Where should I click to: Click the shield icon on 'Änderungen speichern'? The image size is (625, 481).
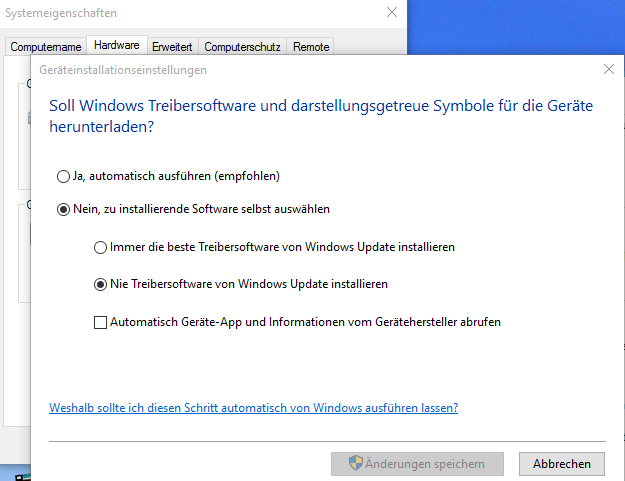point(356,463)
